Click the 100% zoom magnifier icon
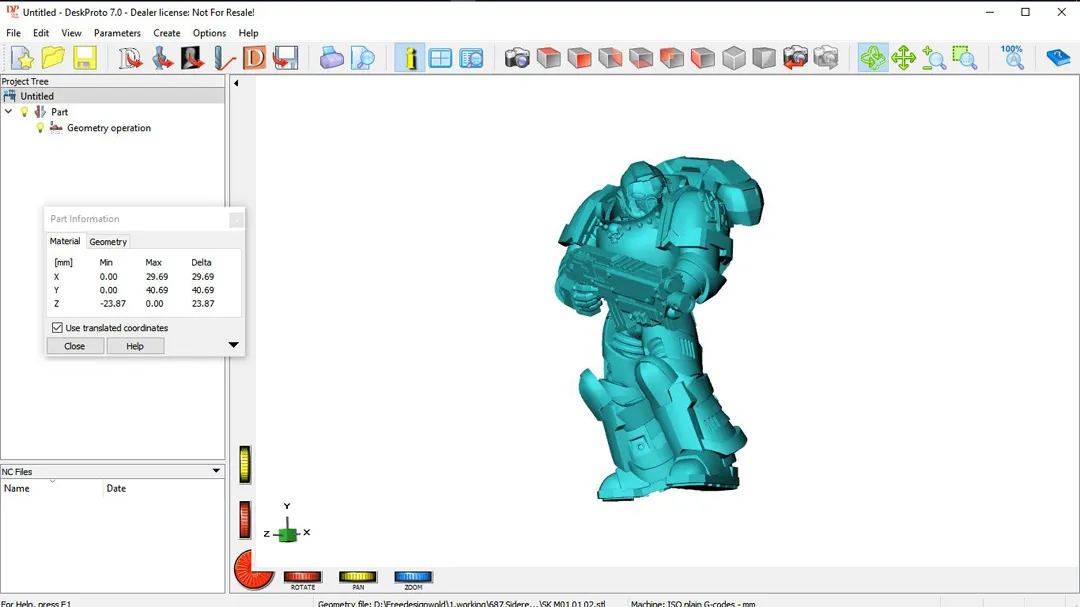This screenshot has width=1080, height=607. 1012,58
